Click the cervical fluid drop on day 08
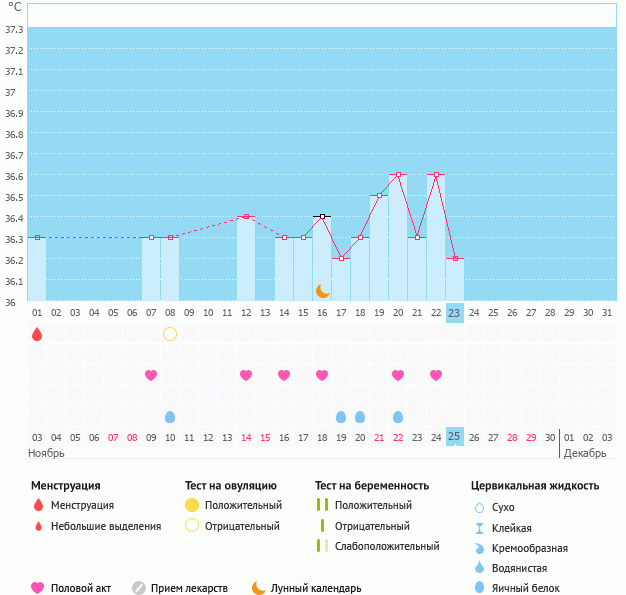The width and height of the screenshot is (626, 595). 170,416
